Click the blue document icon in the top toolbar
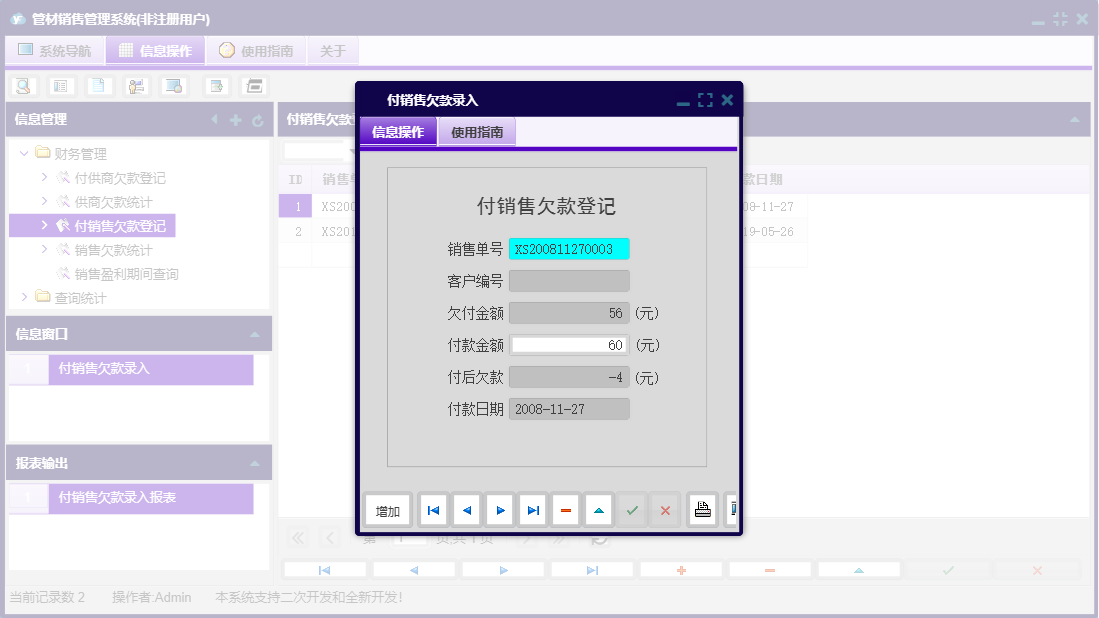1099x618 pixels. [98, 86]
